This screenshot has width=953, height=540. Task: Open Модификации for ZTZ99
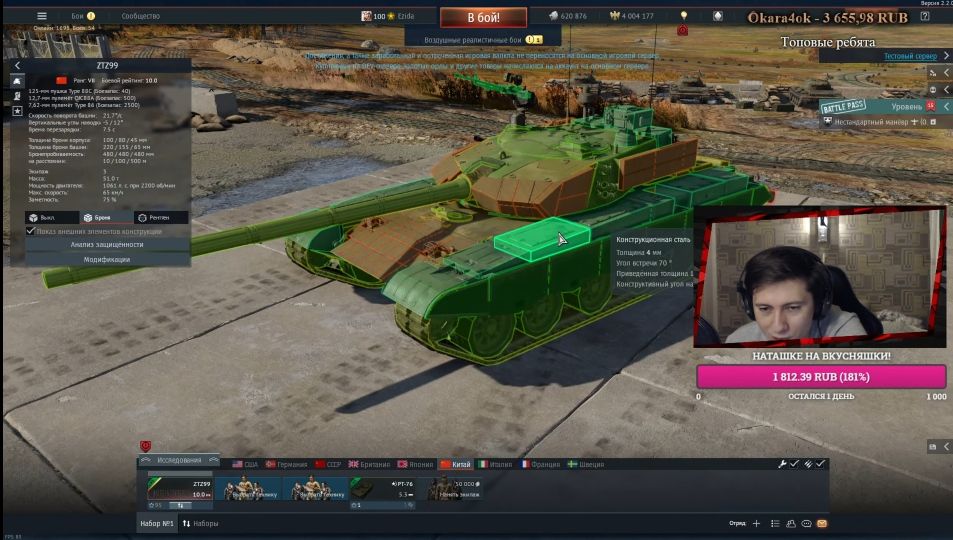(x=107, y=260)
